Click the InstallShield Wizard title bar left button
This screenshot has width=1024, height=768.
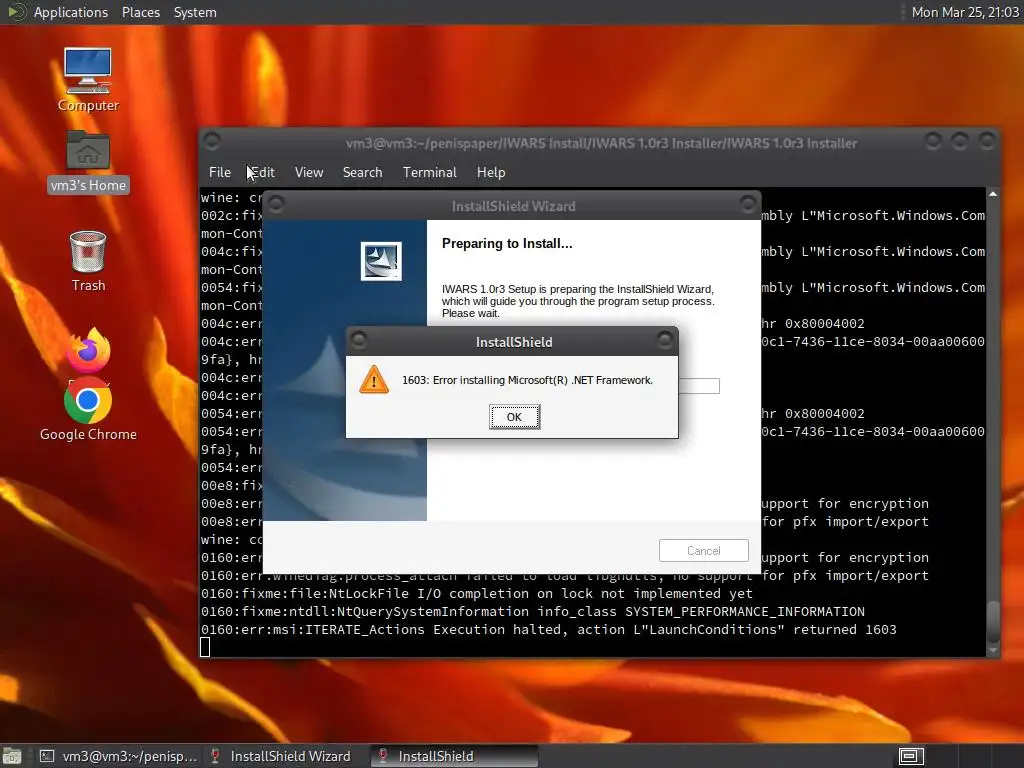tap(276, 204)
